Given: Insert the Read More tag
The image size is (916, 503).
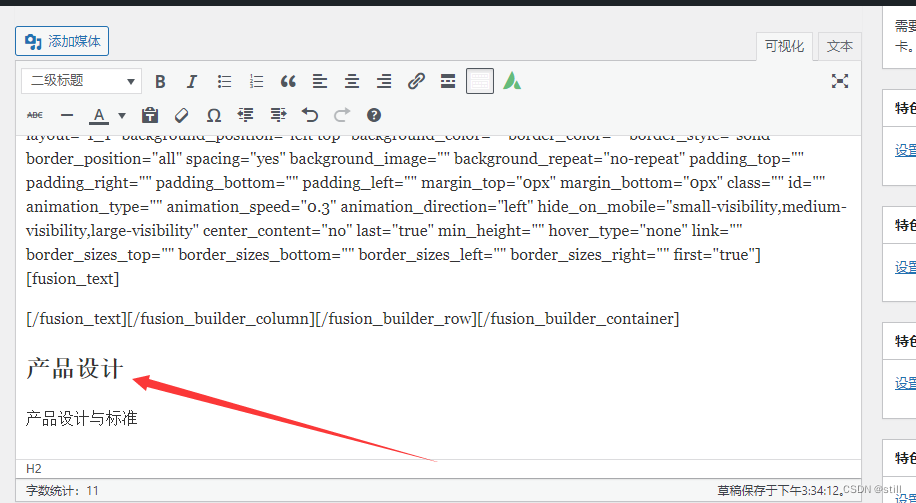Looking at the screenshot, I should click(x=448, y=81).
